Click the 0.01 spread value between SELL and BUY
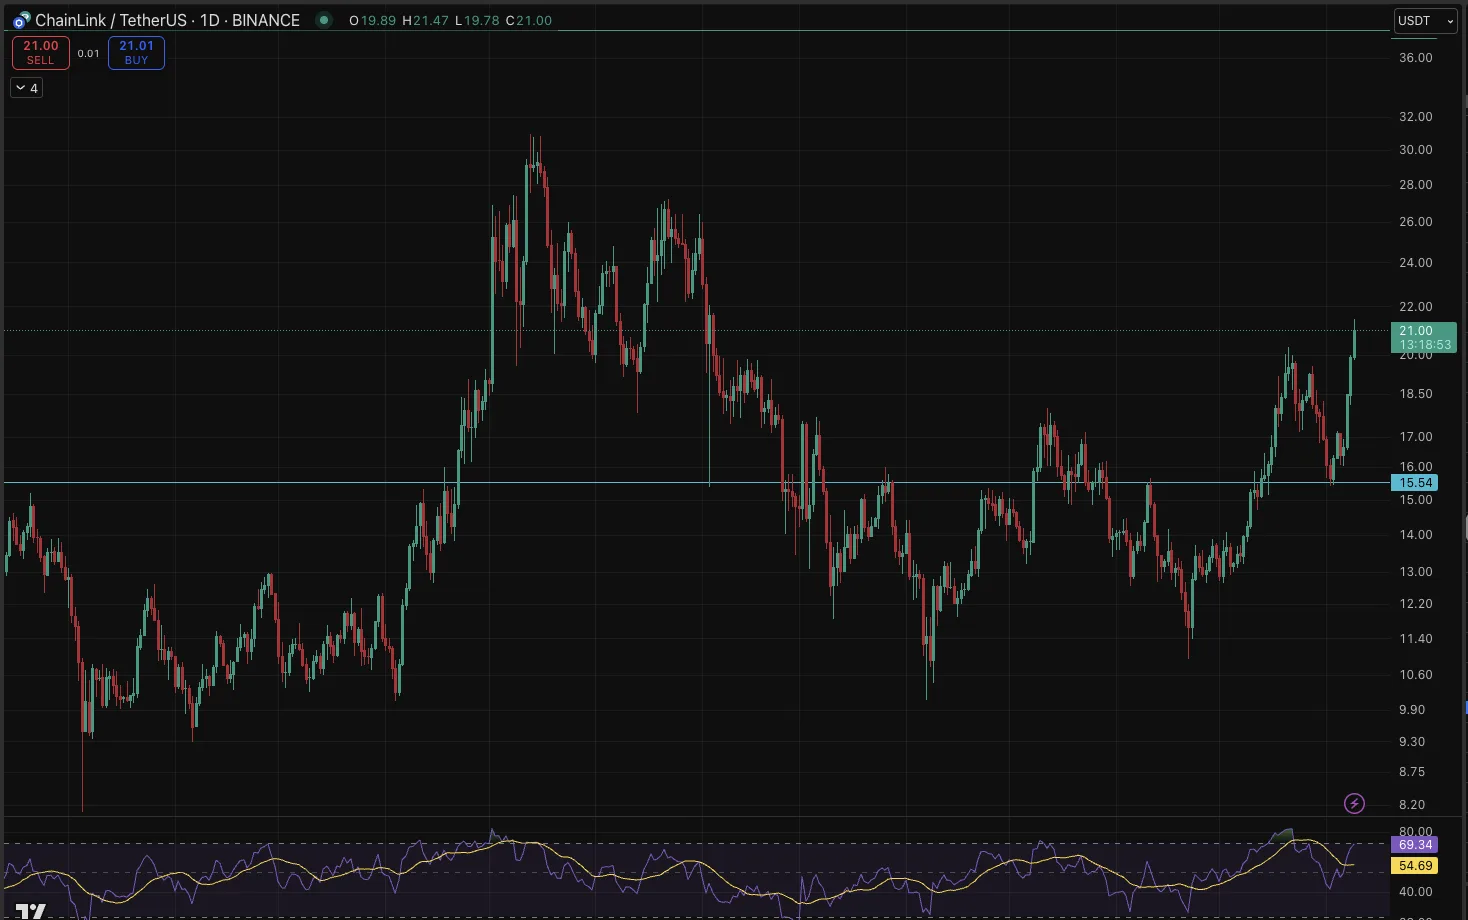Viewport: 1468px width, 920px height. 88,53
